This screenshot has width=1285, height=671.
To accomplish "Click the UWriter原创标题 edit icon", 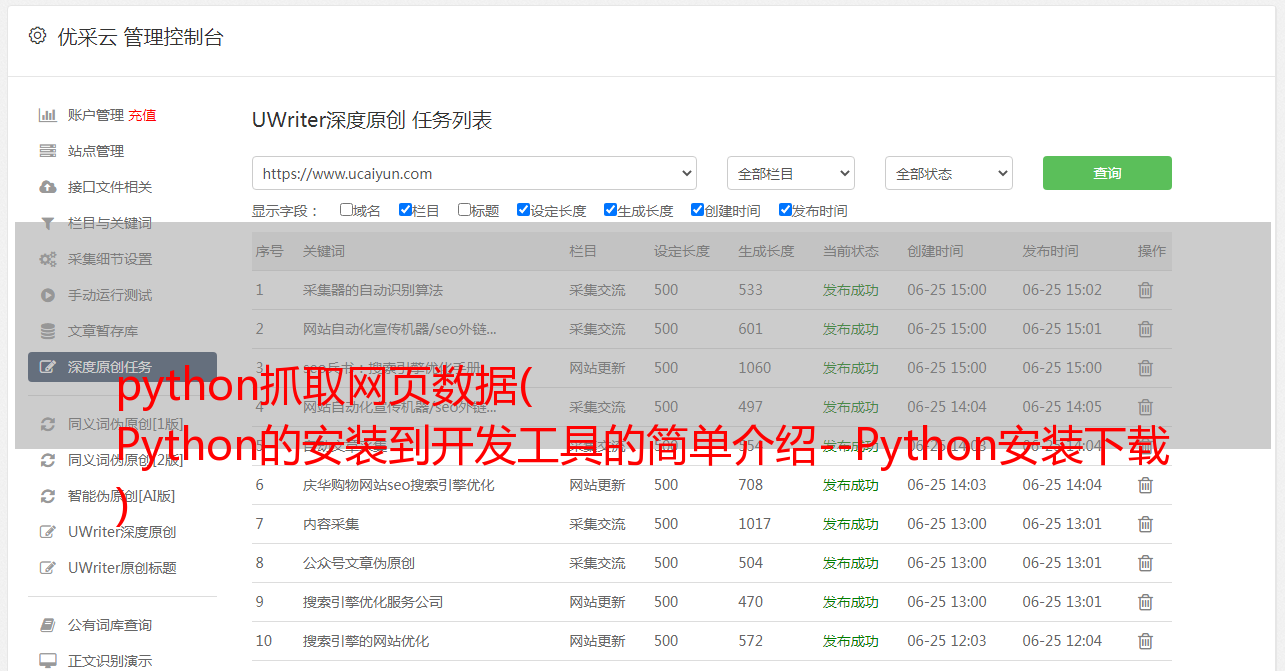I will [47, 568].
